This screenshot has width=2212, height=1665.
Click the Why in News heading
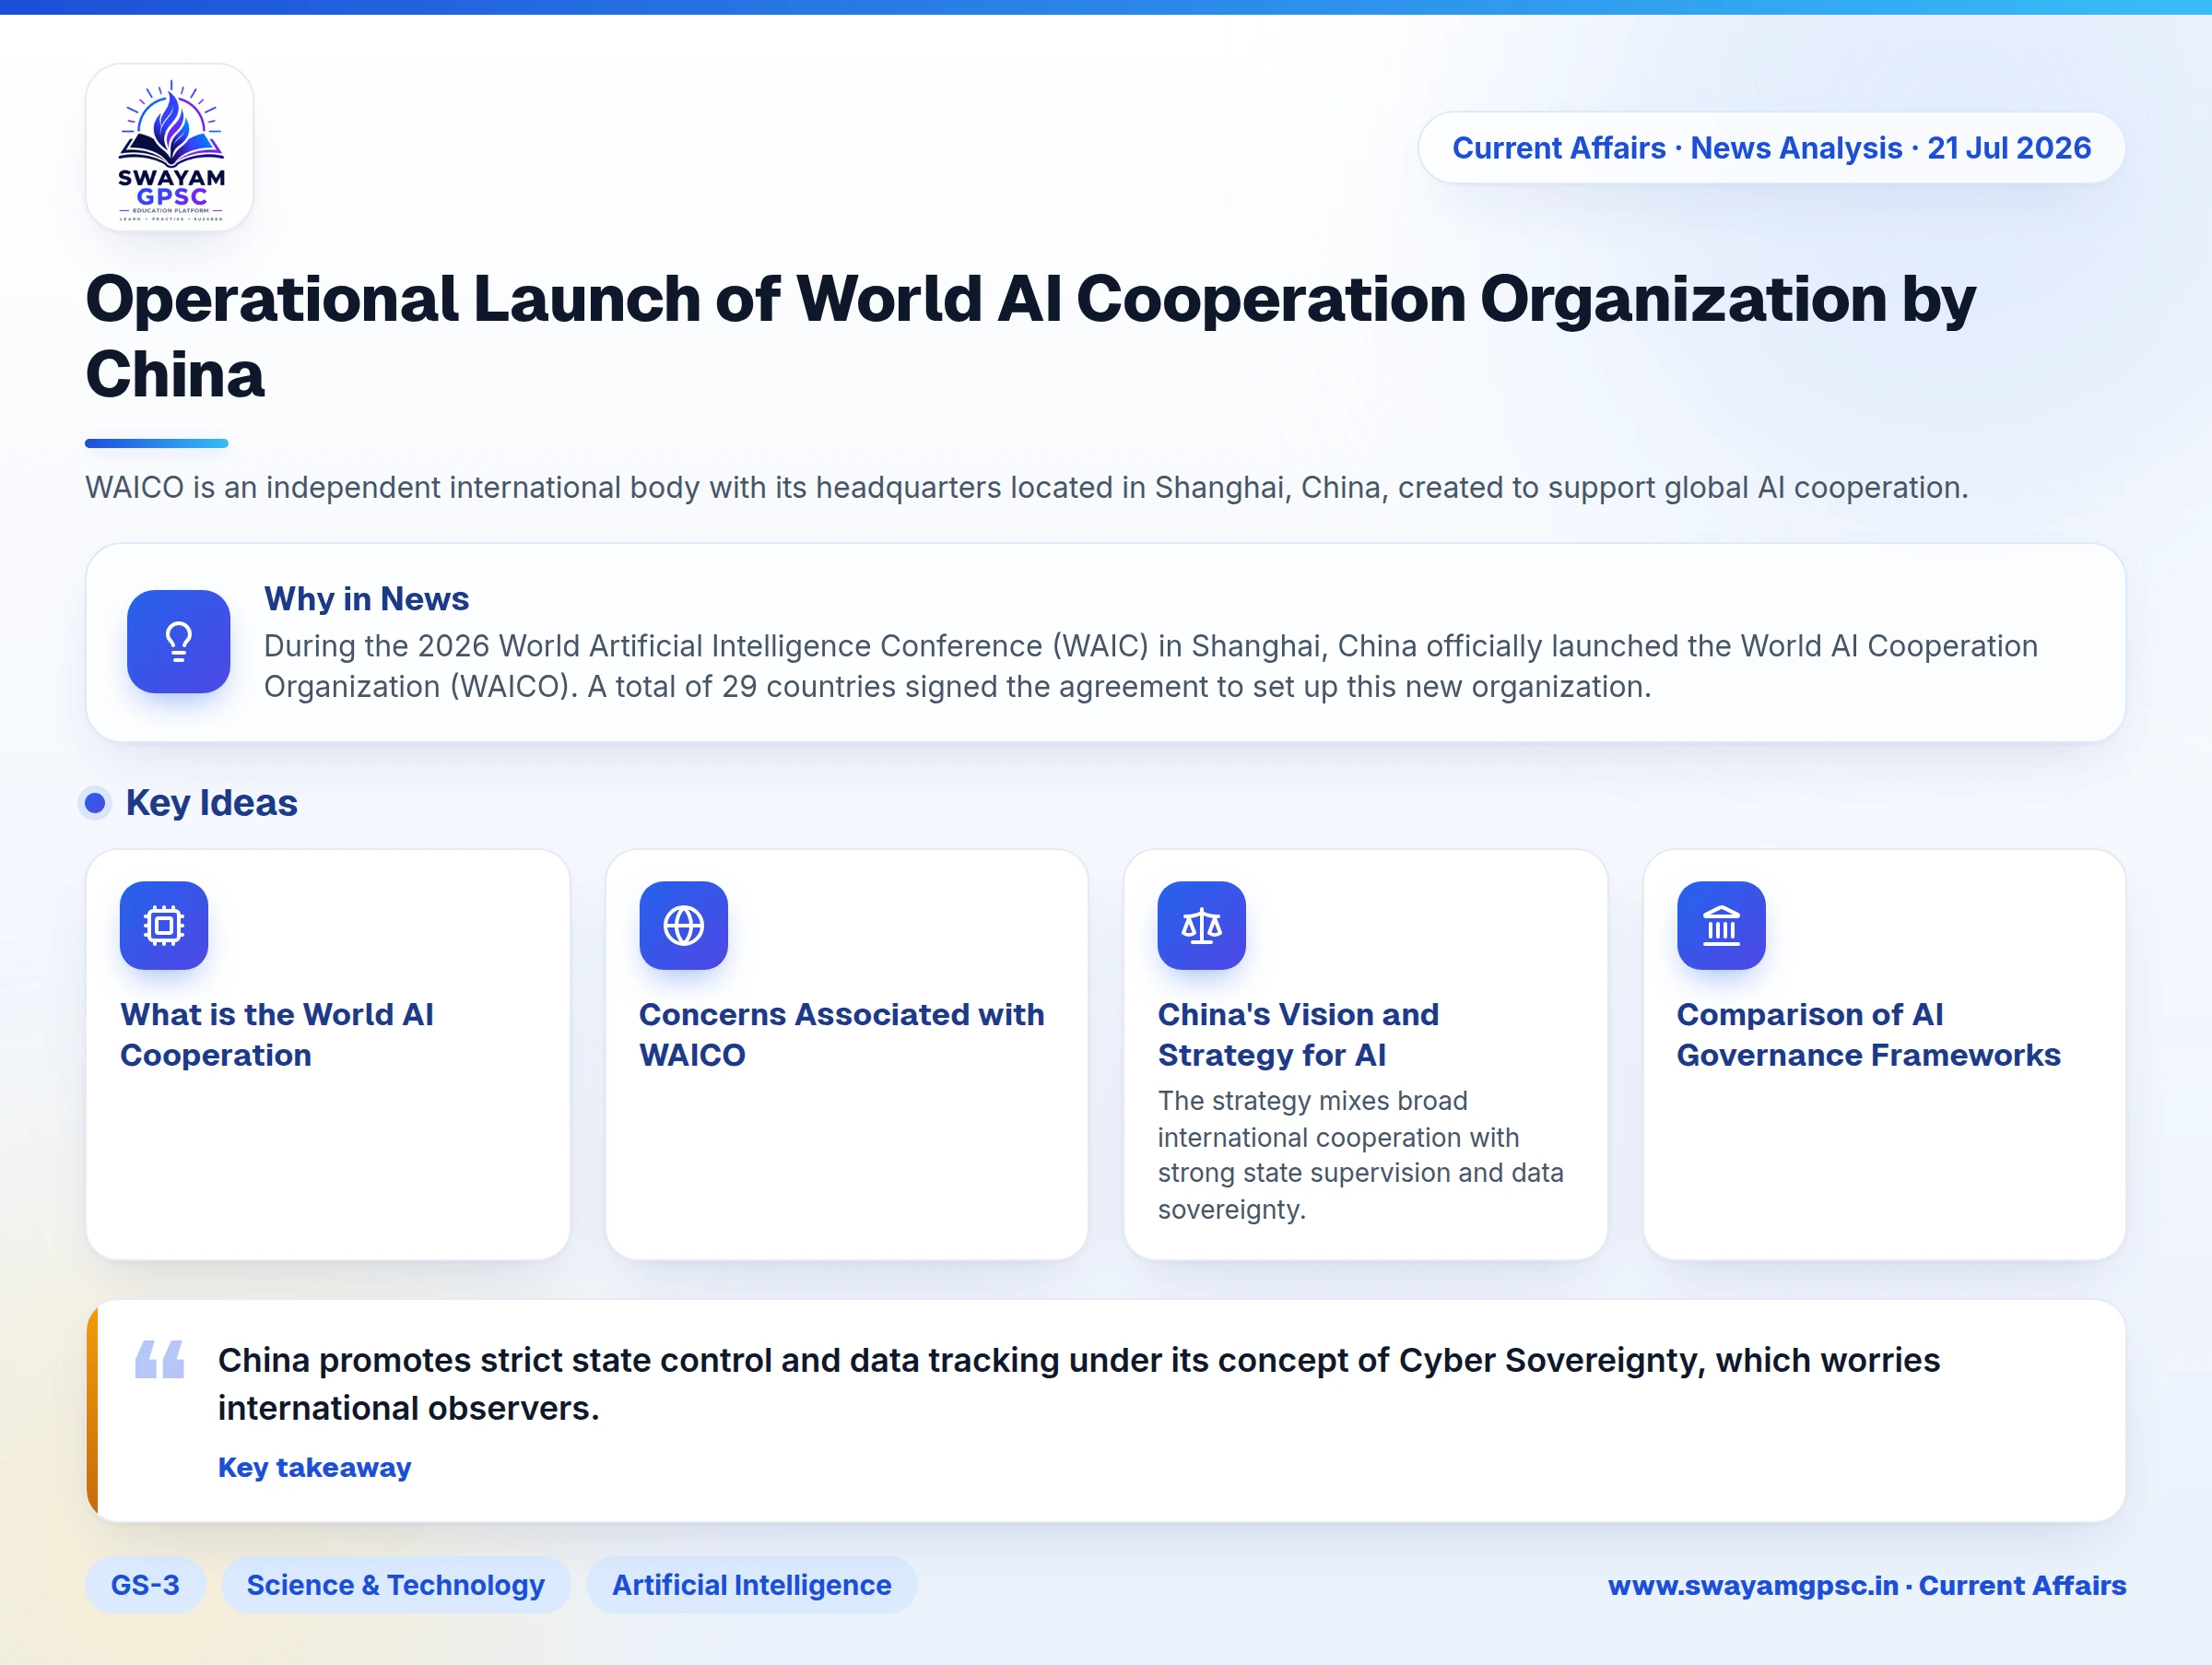coord(366,598)
